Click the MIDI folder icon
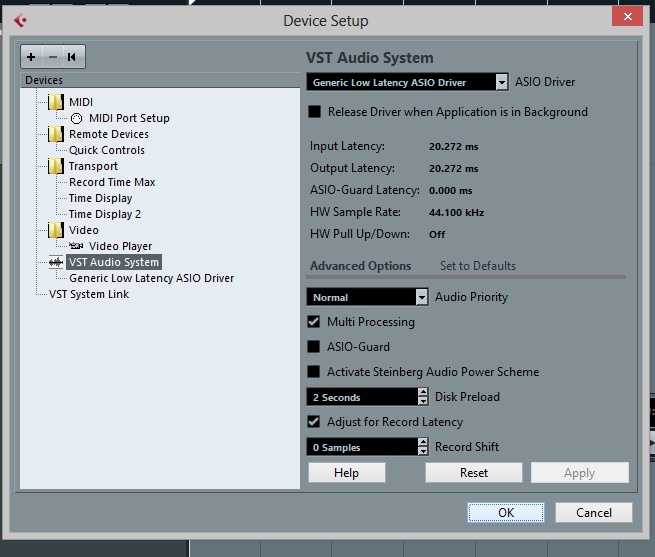 (x=56, y=102)
